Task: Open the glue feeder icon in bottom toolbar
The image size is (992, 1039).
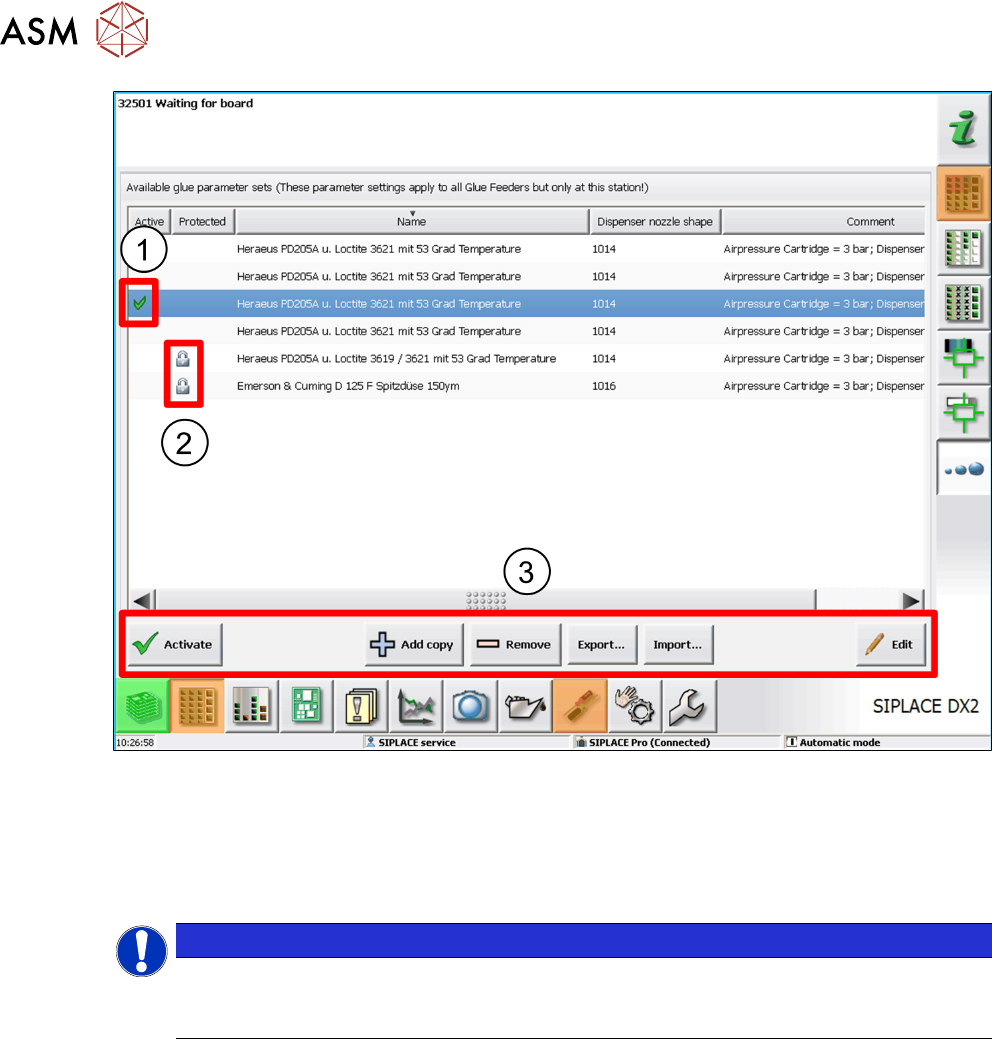Action: (x=580, y=706)
